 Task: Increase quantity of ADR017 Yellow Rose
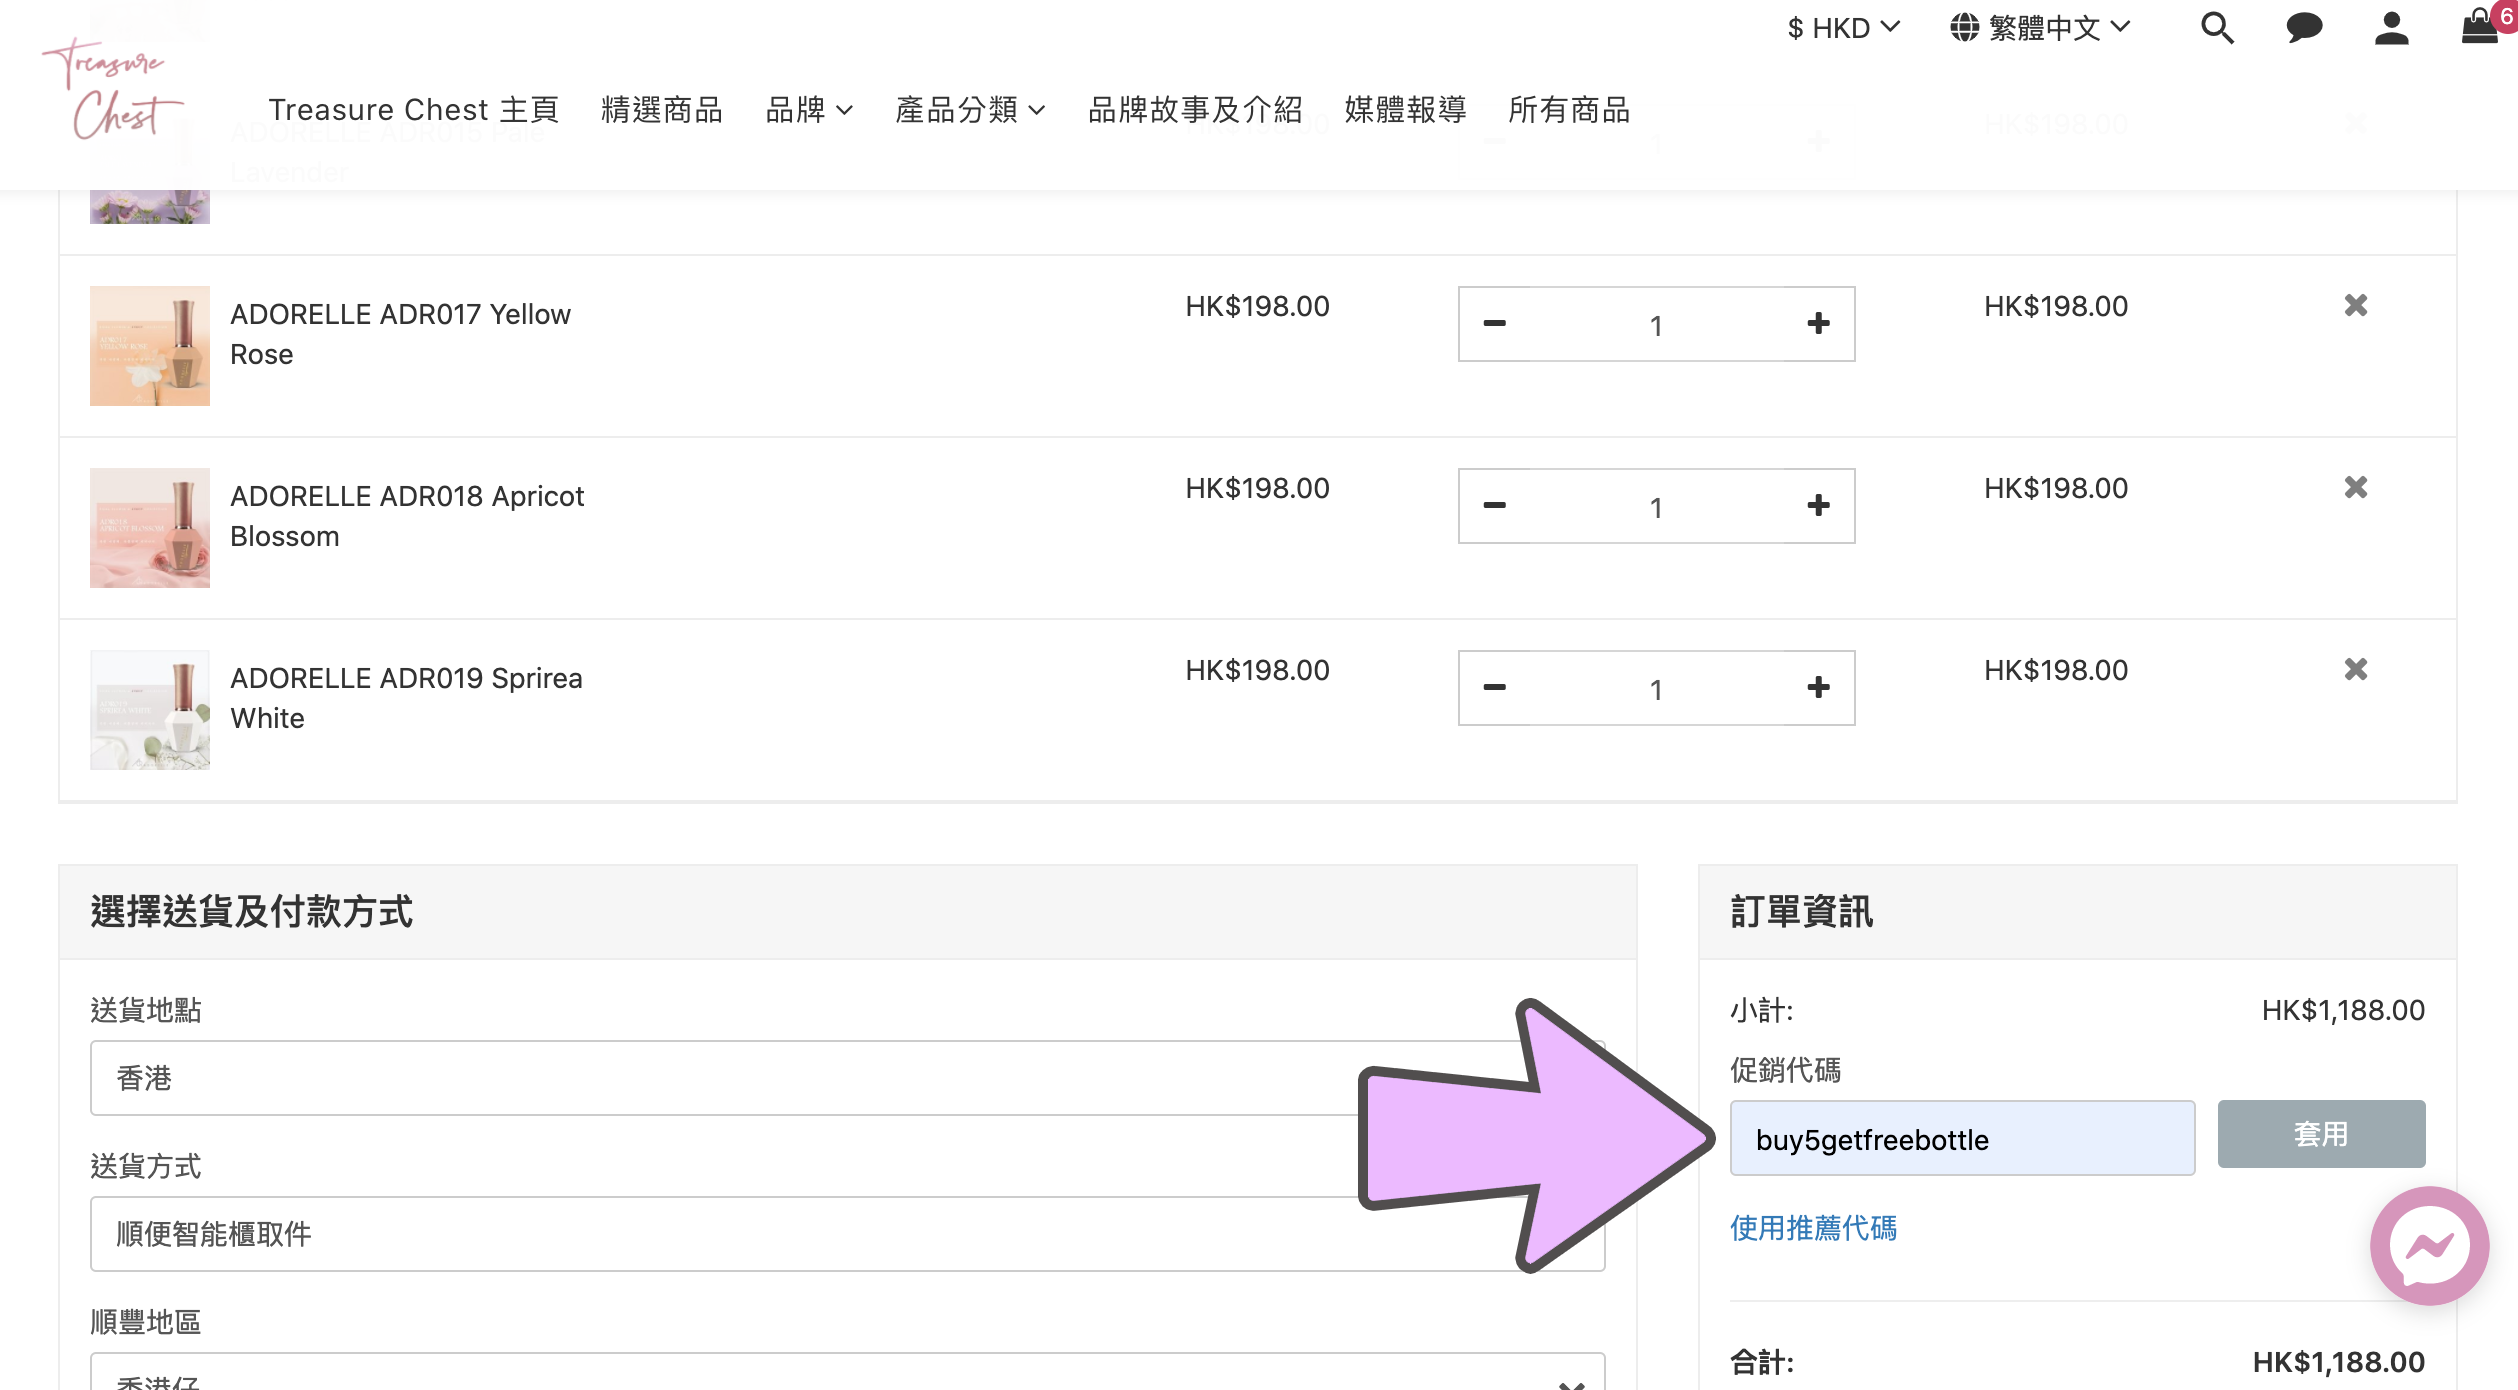(1818, 324)
